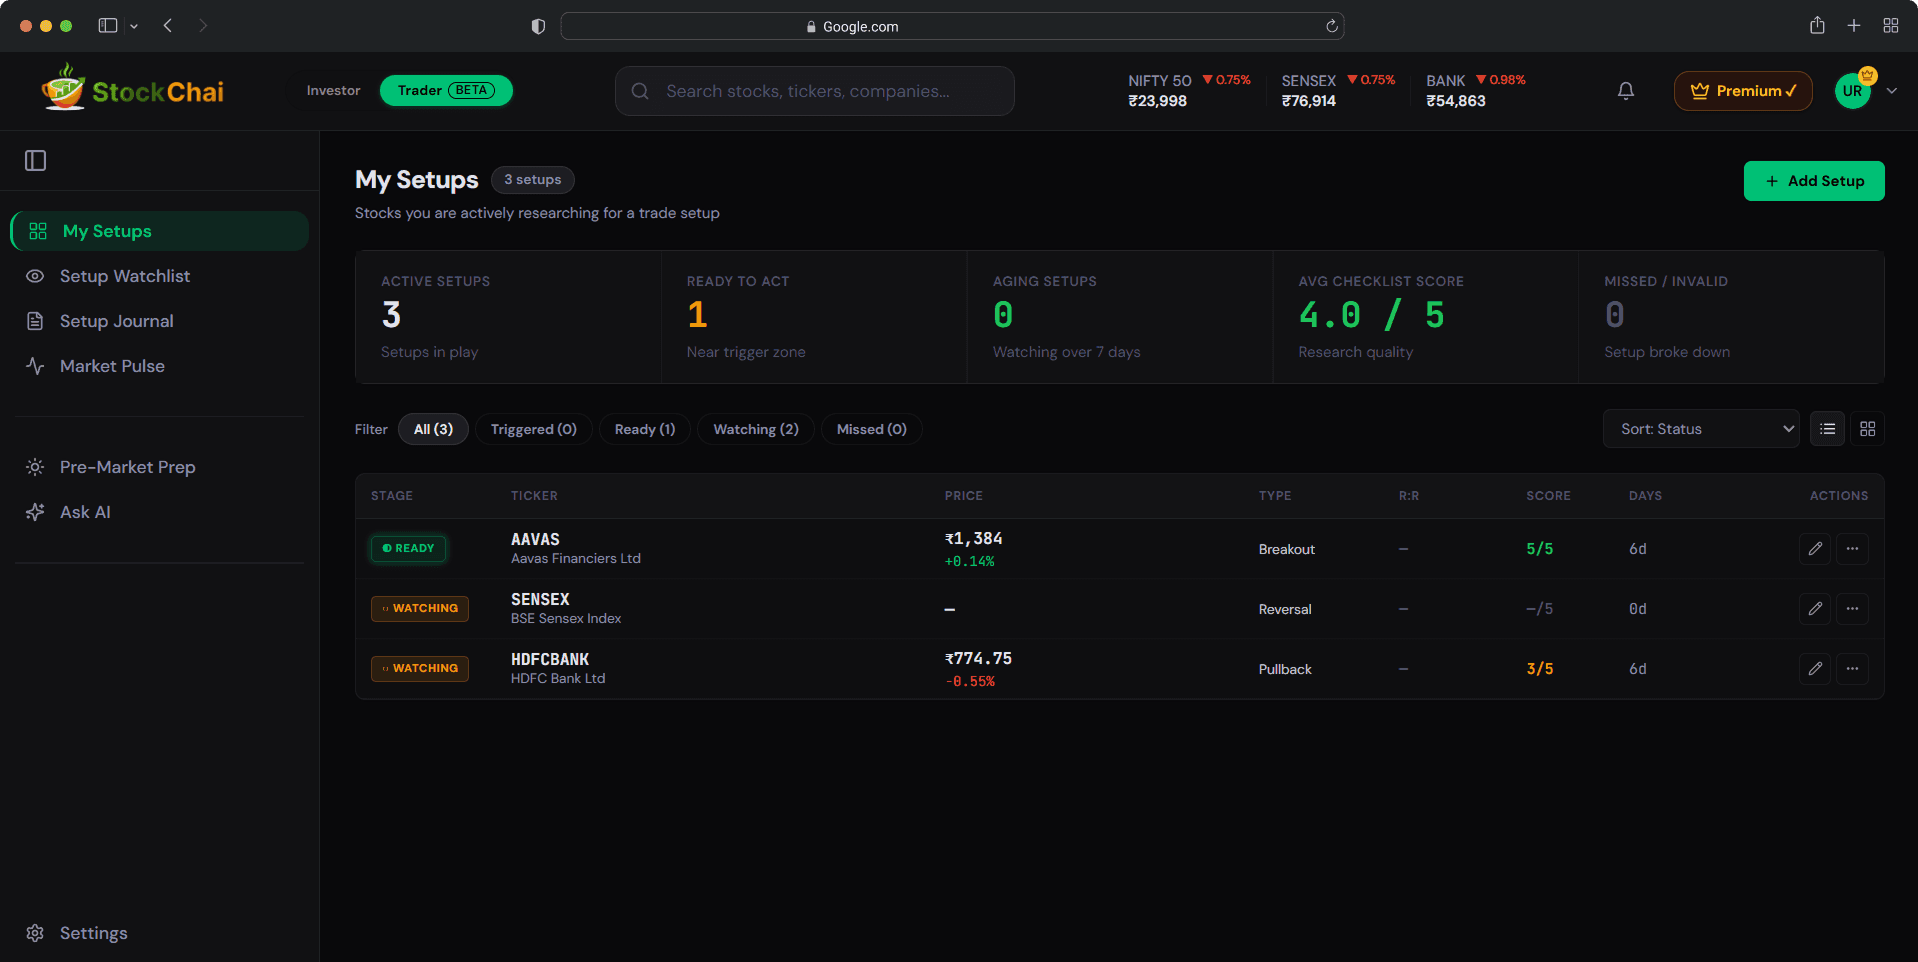Click the NIFTY 50 index ticker
1918x962 pixels.
coord(1189,91)
